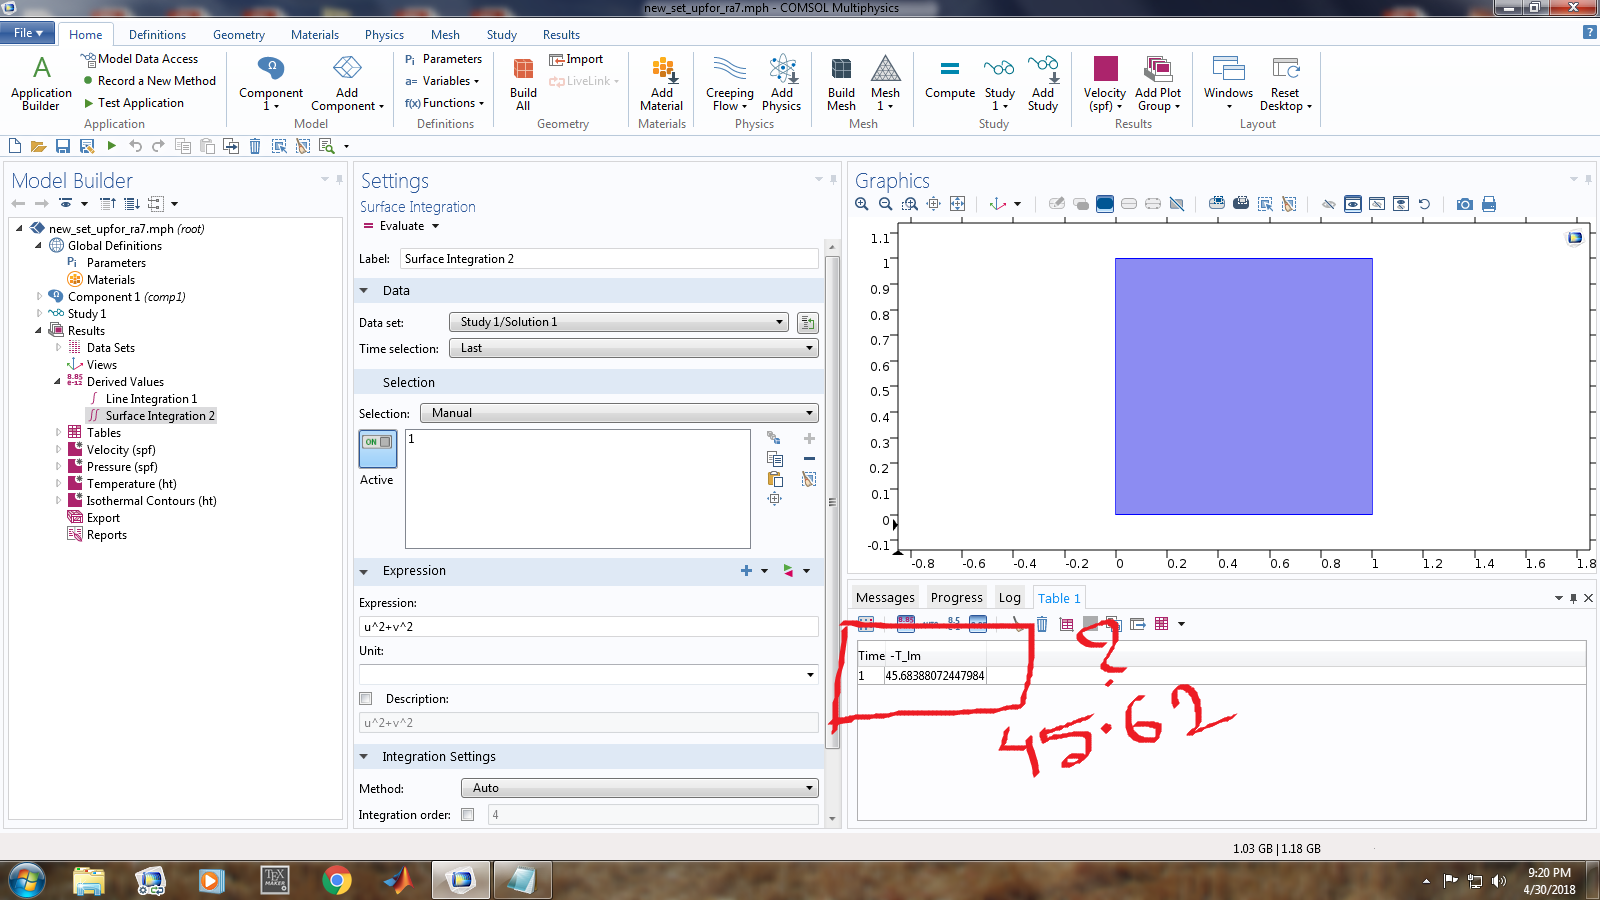The height and width of the screenshot is (900, 1600).
Task: Check the Integration order checkbox
Action: click(467, 815)
